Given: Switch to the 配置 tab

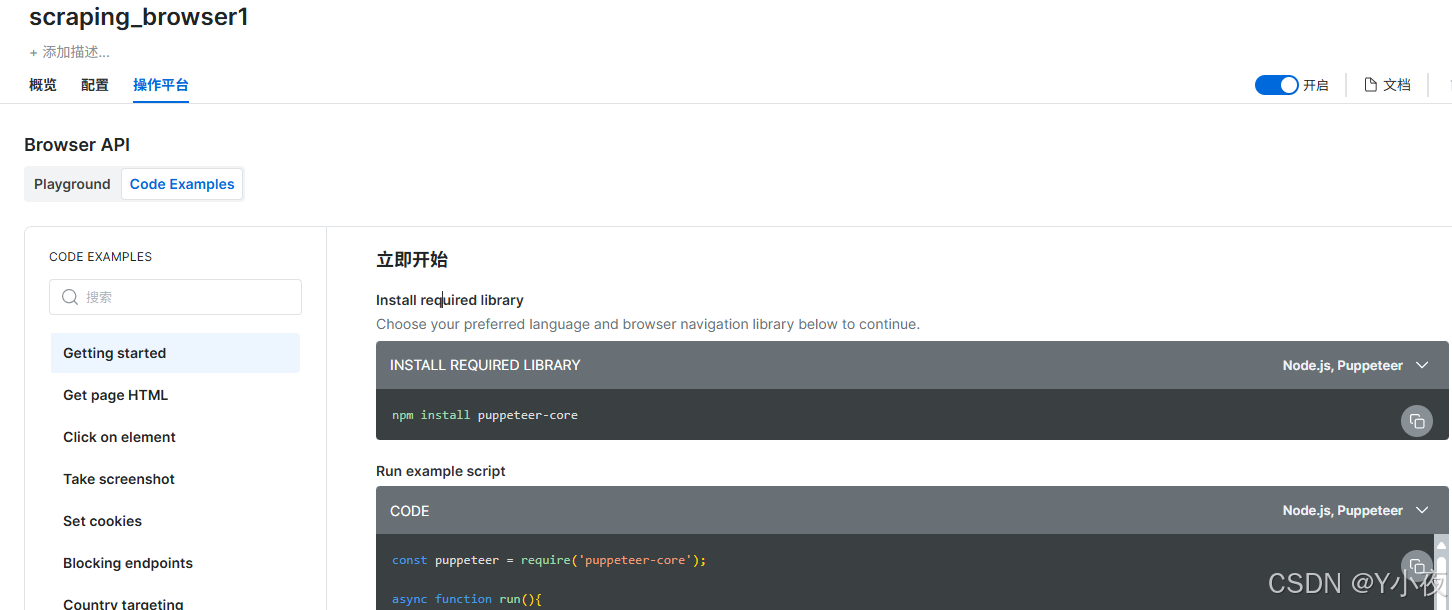Looking at the screenshot, I should click(95, 85).
